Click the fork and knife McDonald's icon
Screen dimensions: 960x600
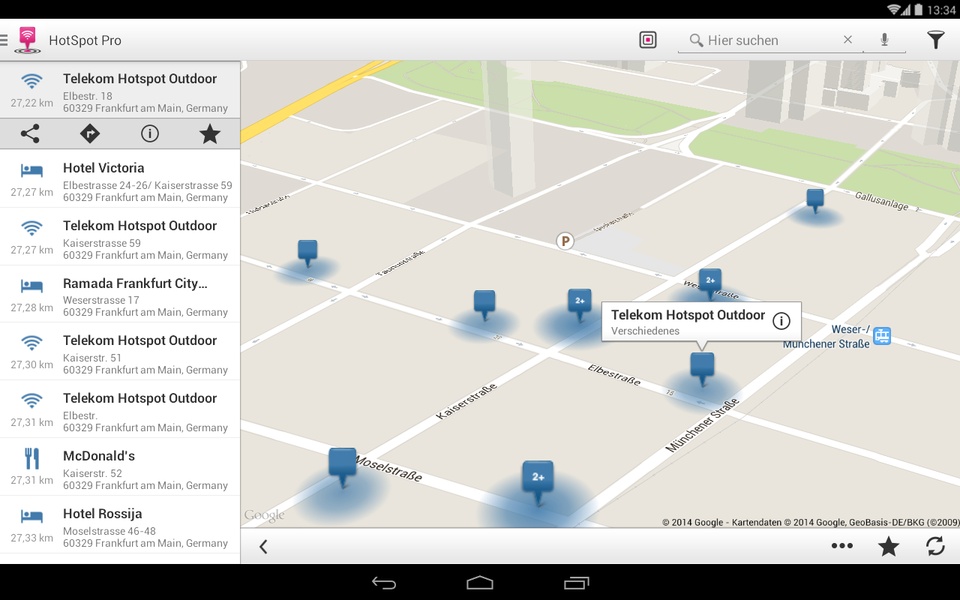(32, 458)
